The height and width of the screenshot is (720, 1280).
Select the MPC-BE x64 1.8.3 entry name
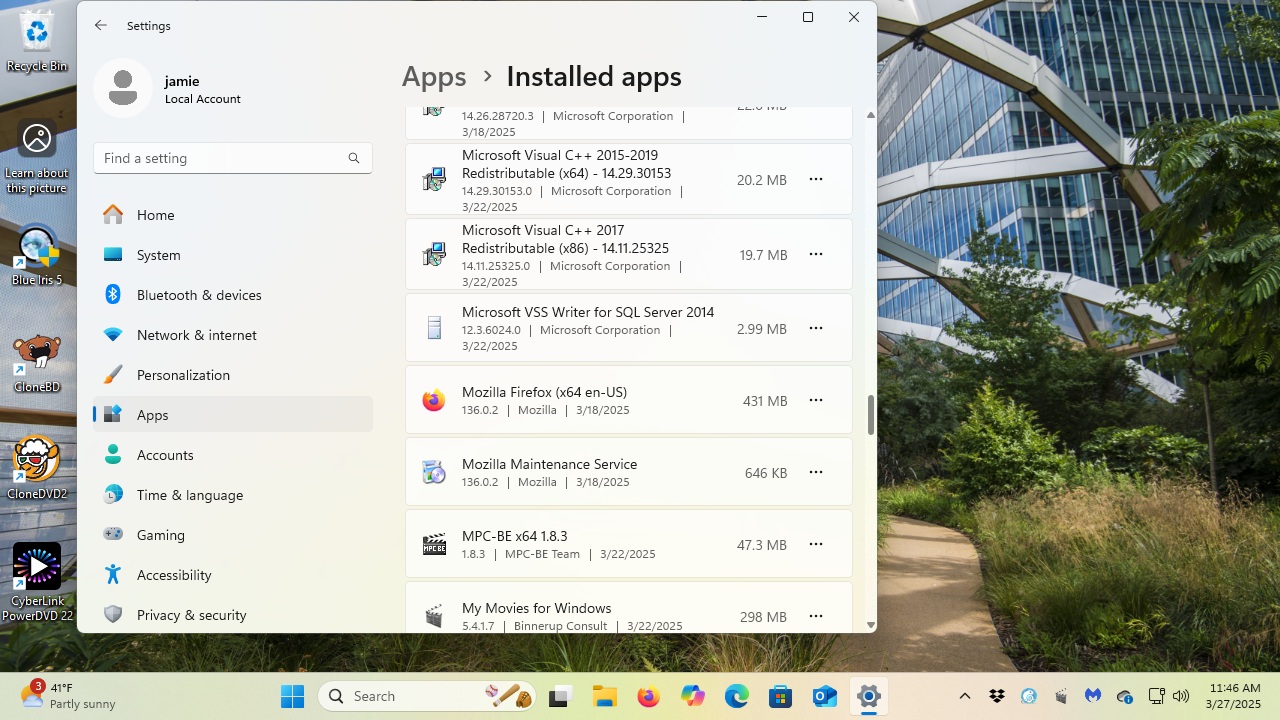coord(514,536)
